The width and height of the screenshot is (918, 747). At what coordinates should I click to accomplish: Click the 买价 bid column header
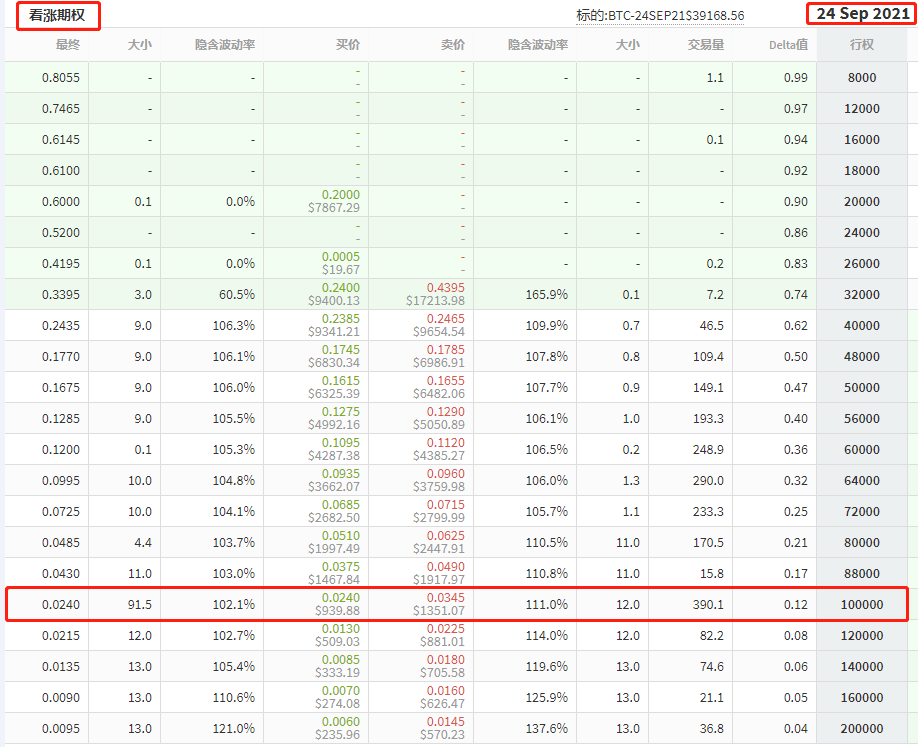(347, 45)
